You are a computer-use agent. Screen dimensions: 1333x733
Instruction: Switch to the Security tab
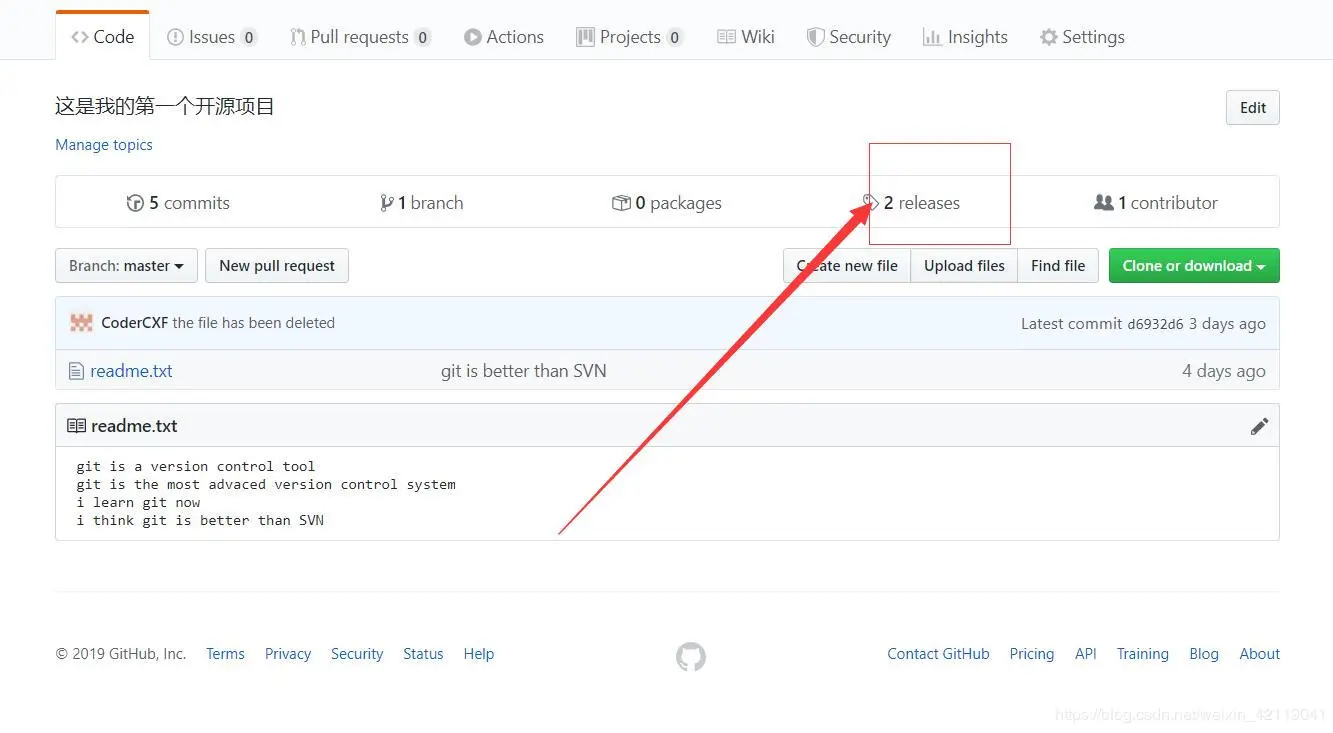point(848,37)
